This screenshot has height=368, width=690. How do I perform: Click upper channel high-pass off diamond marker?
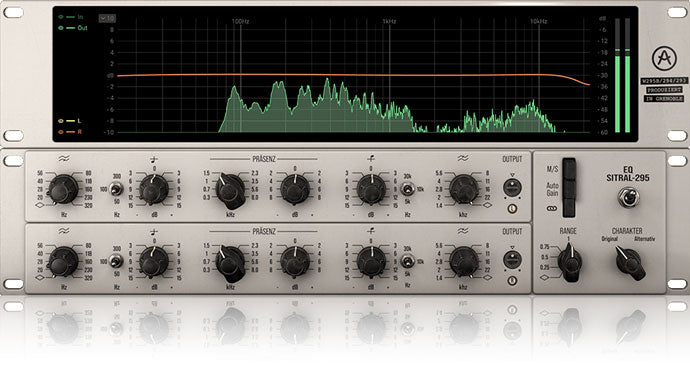pyautogui.click(x=40, y=206)
